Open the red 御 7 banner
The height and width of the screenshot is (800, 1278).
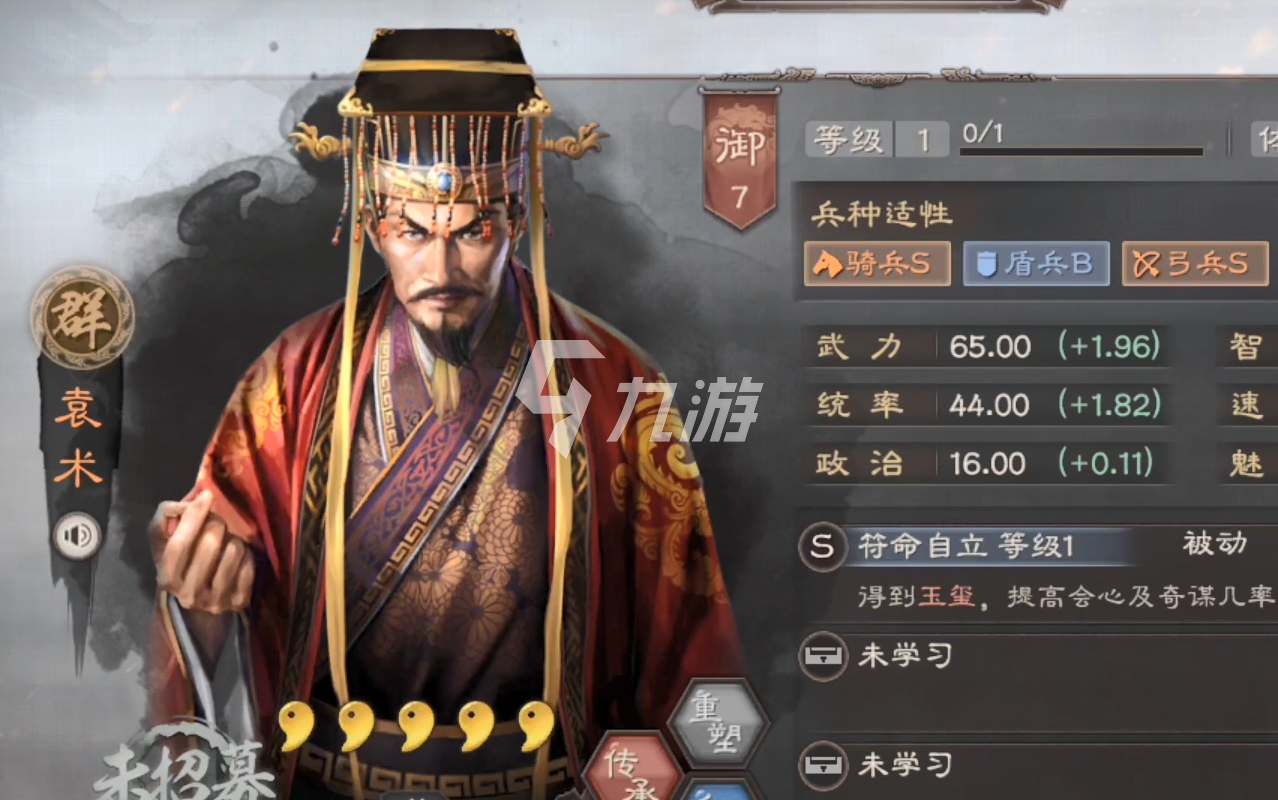coord(739,160)
